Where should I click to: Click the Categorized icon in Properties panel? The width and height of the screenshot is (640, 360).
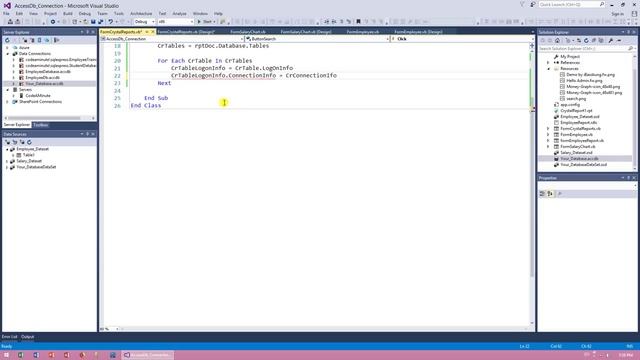click(542, 194)
